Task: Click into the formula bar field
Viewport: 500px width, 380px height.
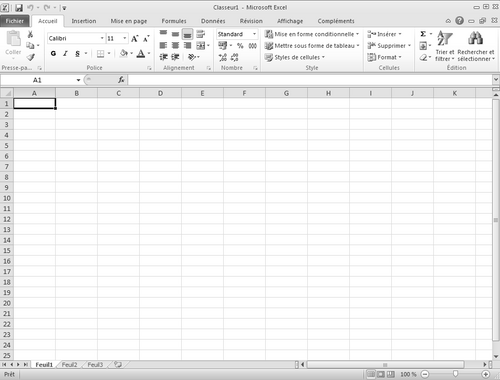Action: click(x=310, y=80)
